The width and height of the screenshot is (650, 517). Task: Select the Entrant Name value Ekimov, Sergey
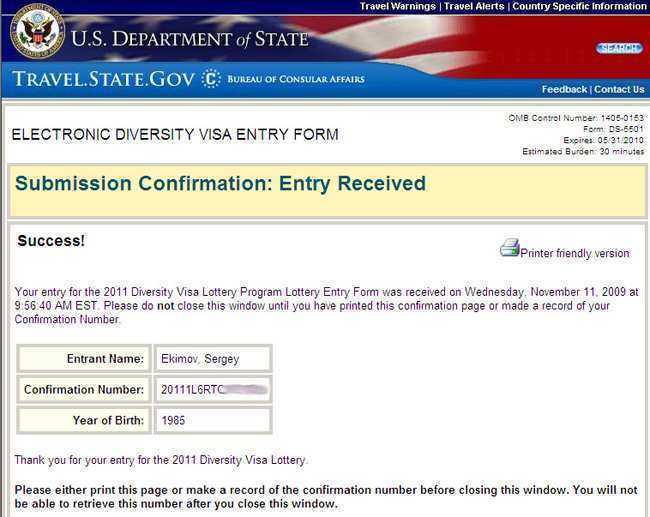tap(200, 359)
